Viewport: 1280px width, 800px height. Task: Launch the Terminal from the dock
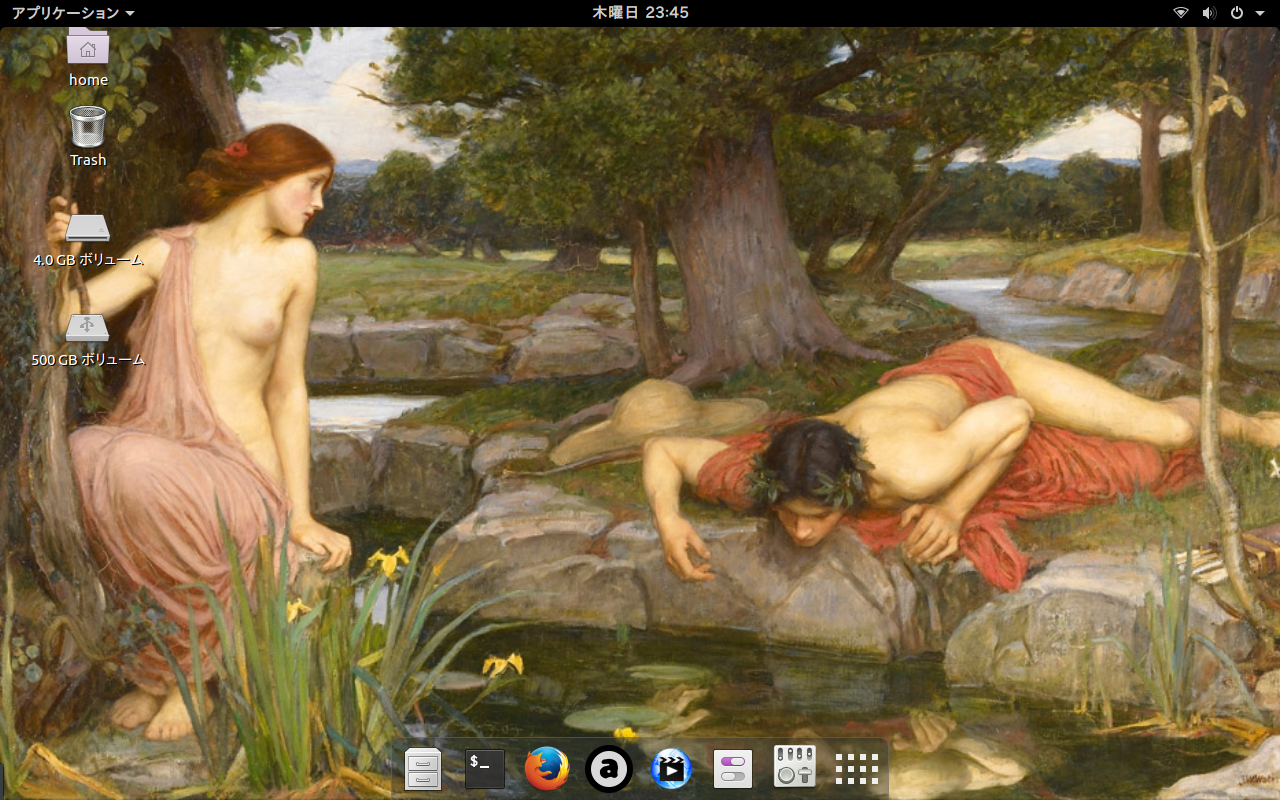point(485,769)
